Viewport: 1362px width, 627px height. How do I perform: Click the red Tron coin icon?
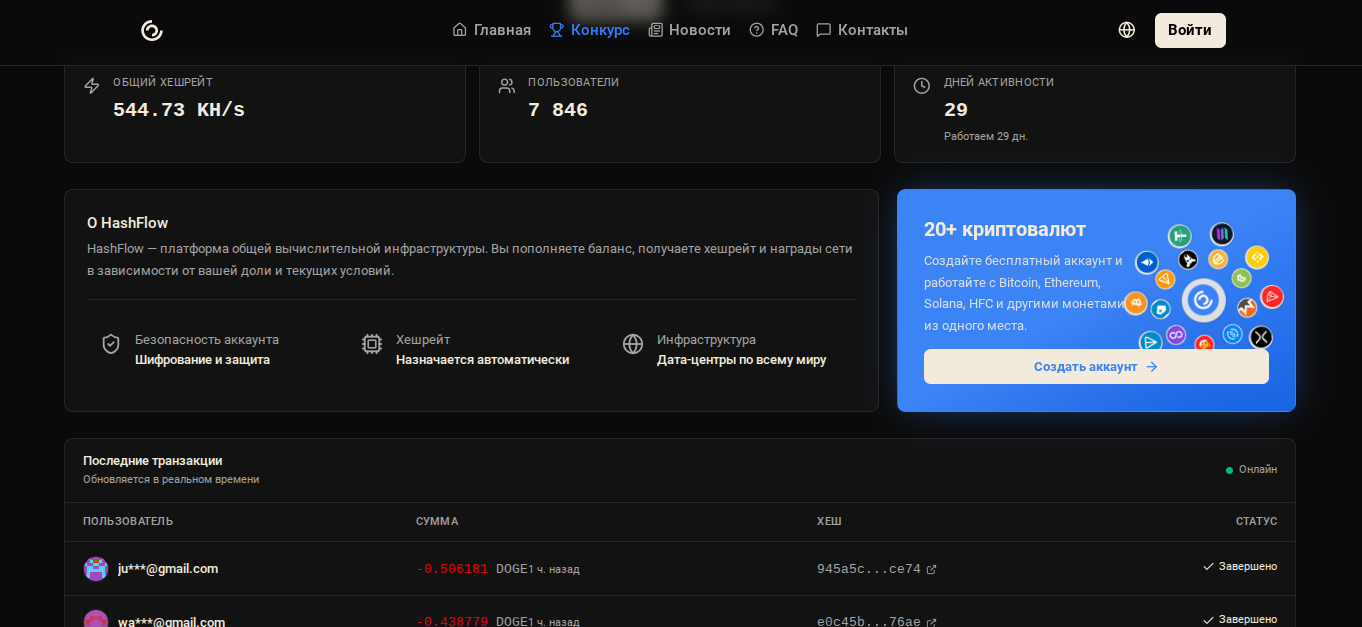click(x=1272, y=297)
